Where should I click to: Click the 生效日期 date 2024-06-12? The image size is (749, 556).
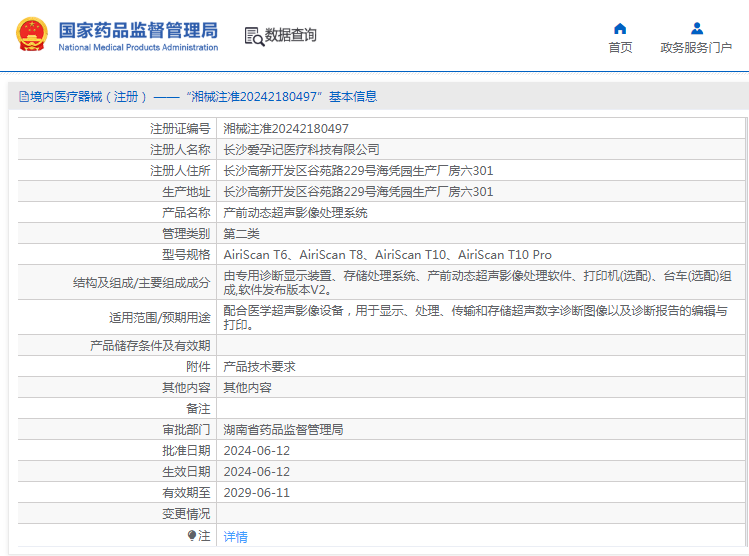(x=257, y=472)
